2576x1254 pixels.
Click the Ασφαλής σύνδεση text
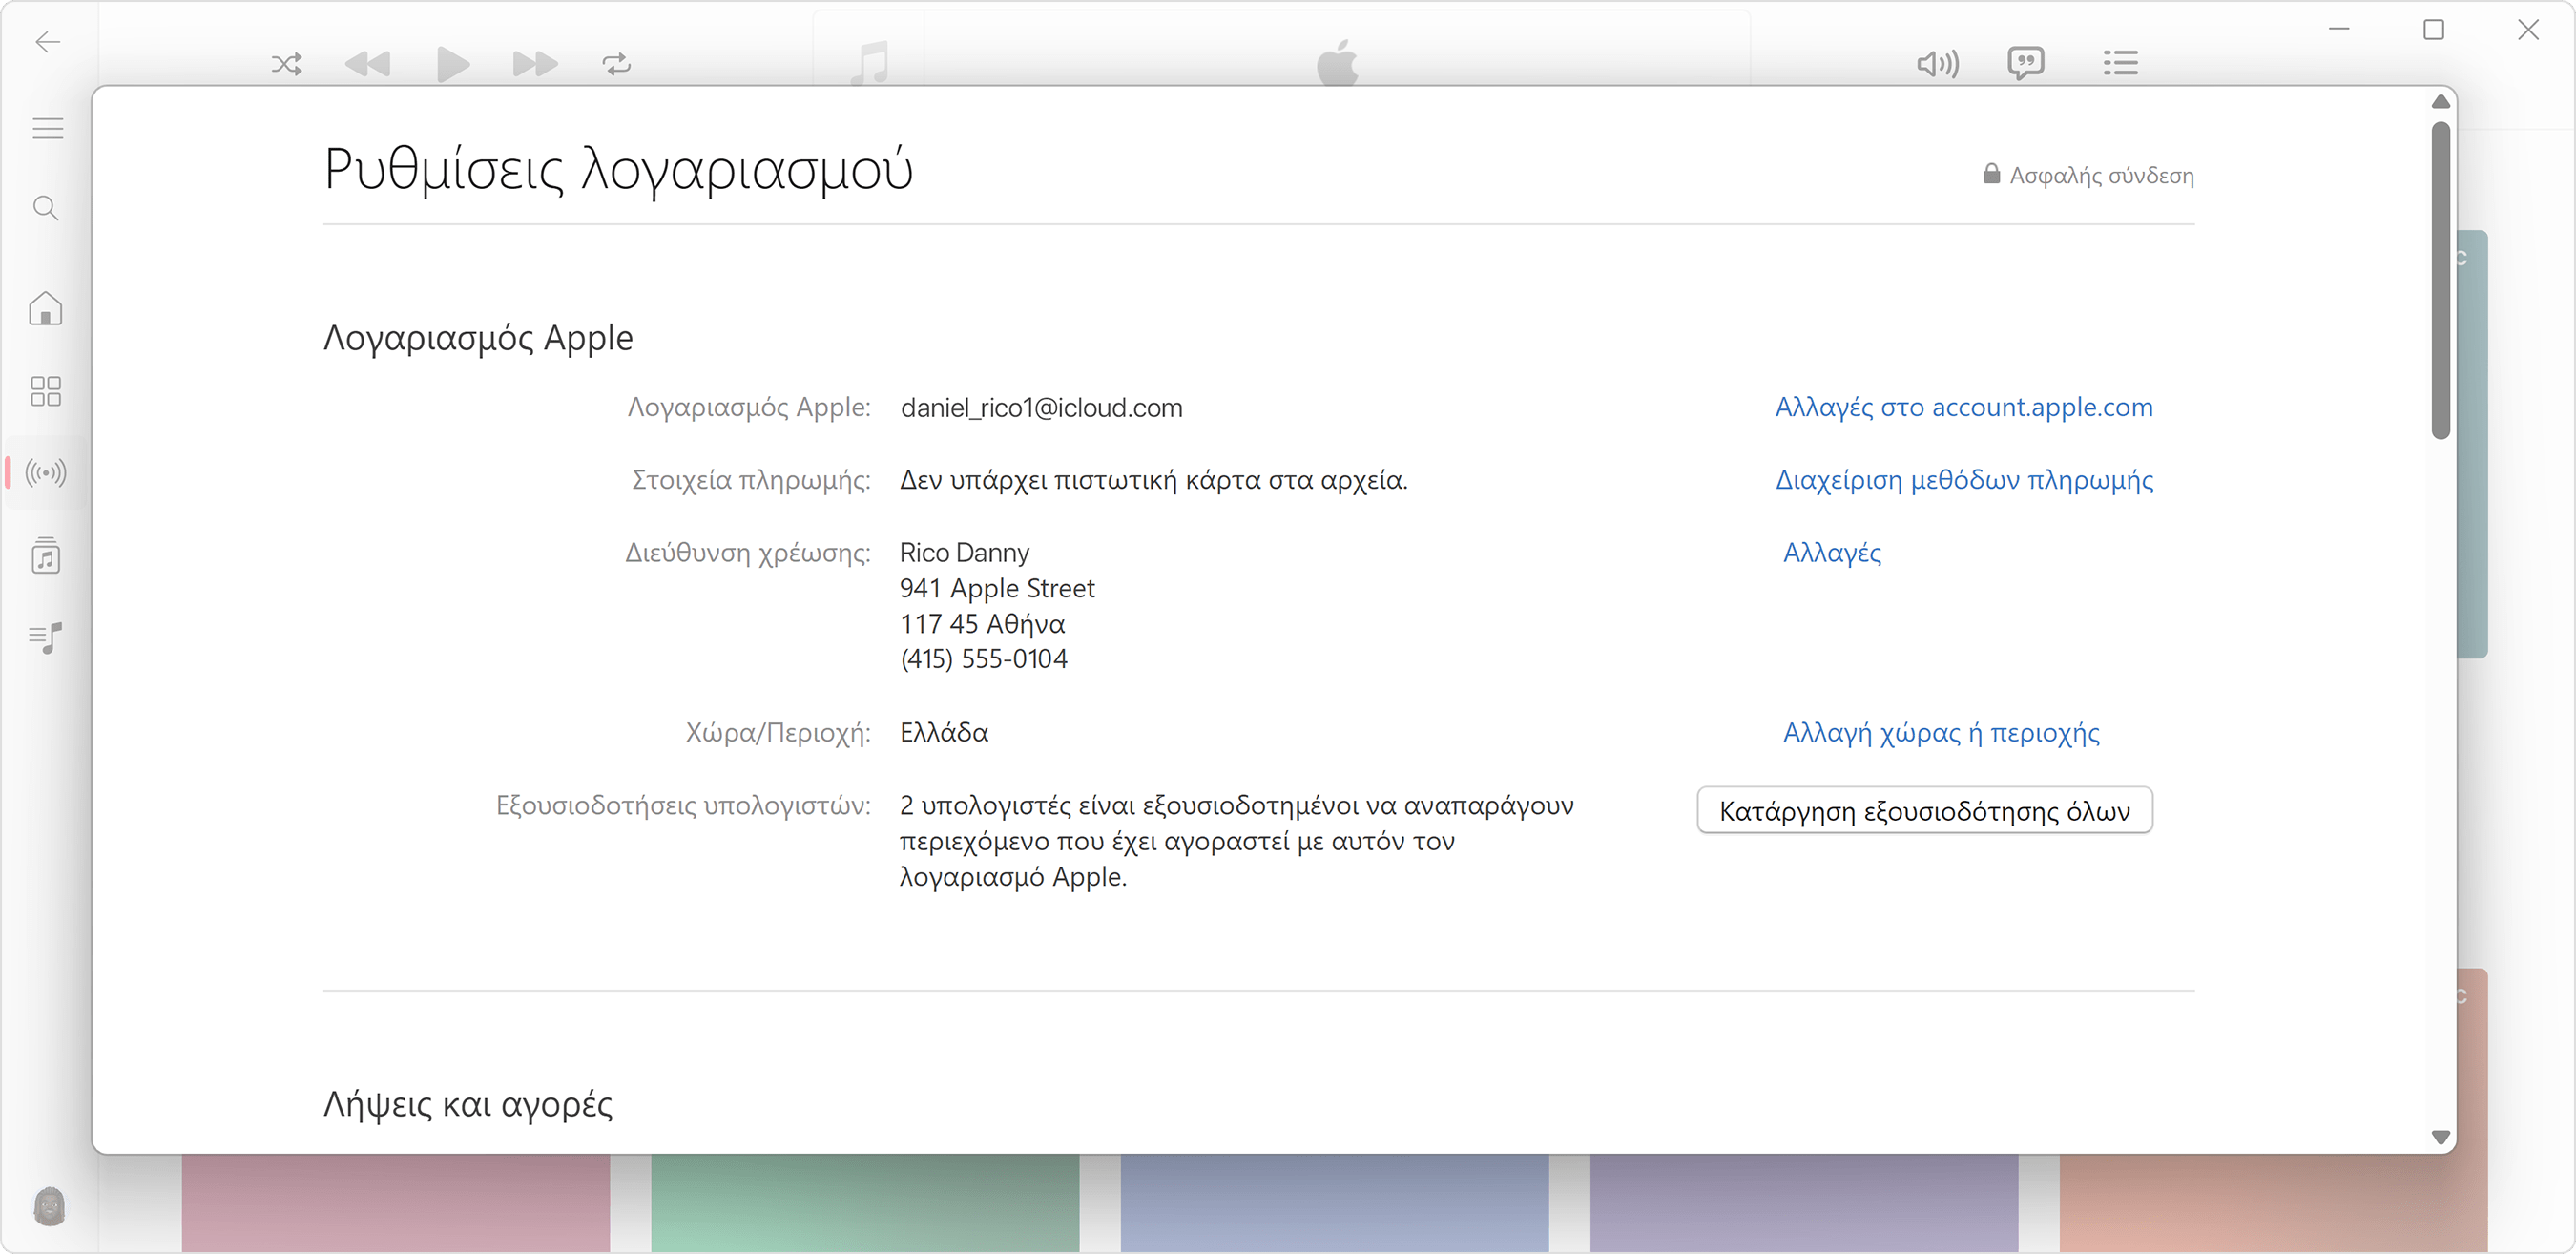[2102, 176]
